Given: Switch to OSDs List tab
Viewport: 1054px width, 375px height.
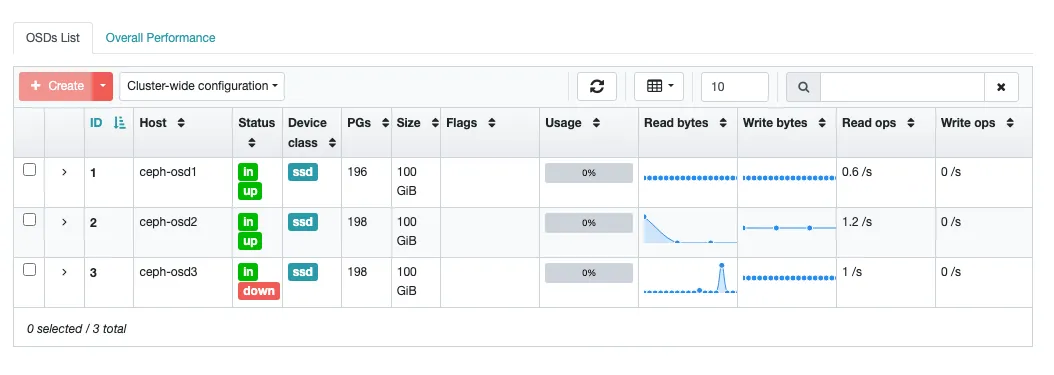Looking at the screenshot, I should (x=53, y=38).
